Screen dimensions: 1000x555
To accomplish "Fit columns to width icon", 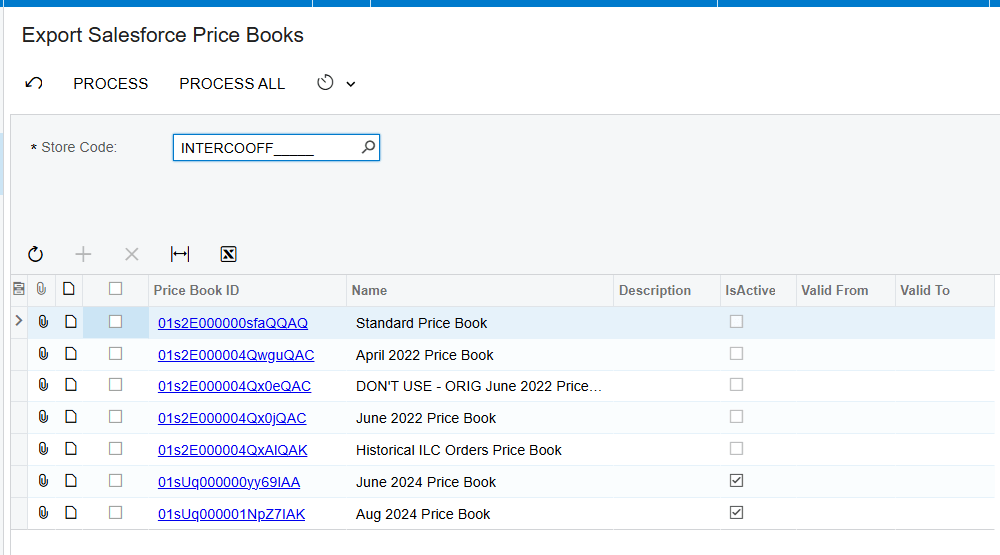I will (x=180, y=254).
